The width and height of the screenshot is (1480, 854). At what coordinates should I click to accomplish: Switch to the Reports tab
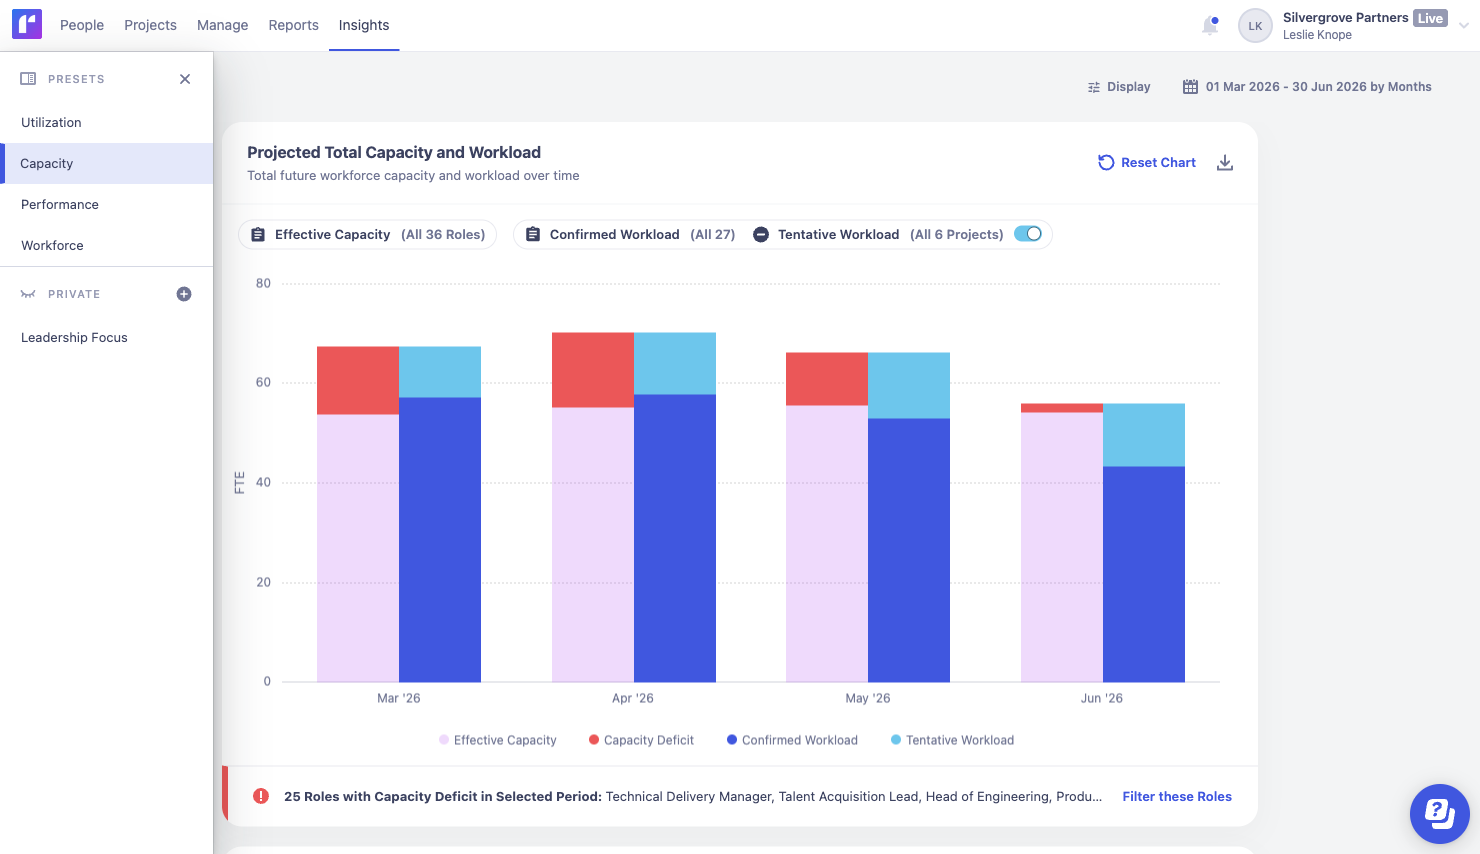[293, 25]
